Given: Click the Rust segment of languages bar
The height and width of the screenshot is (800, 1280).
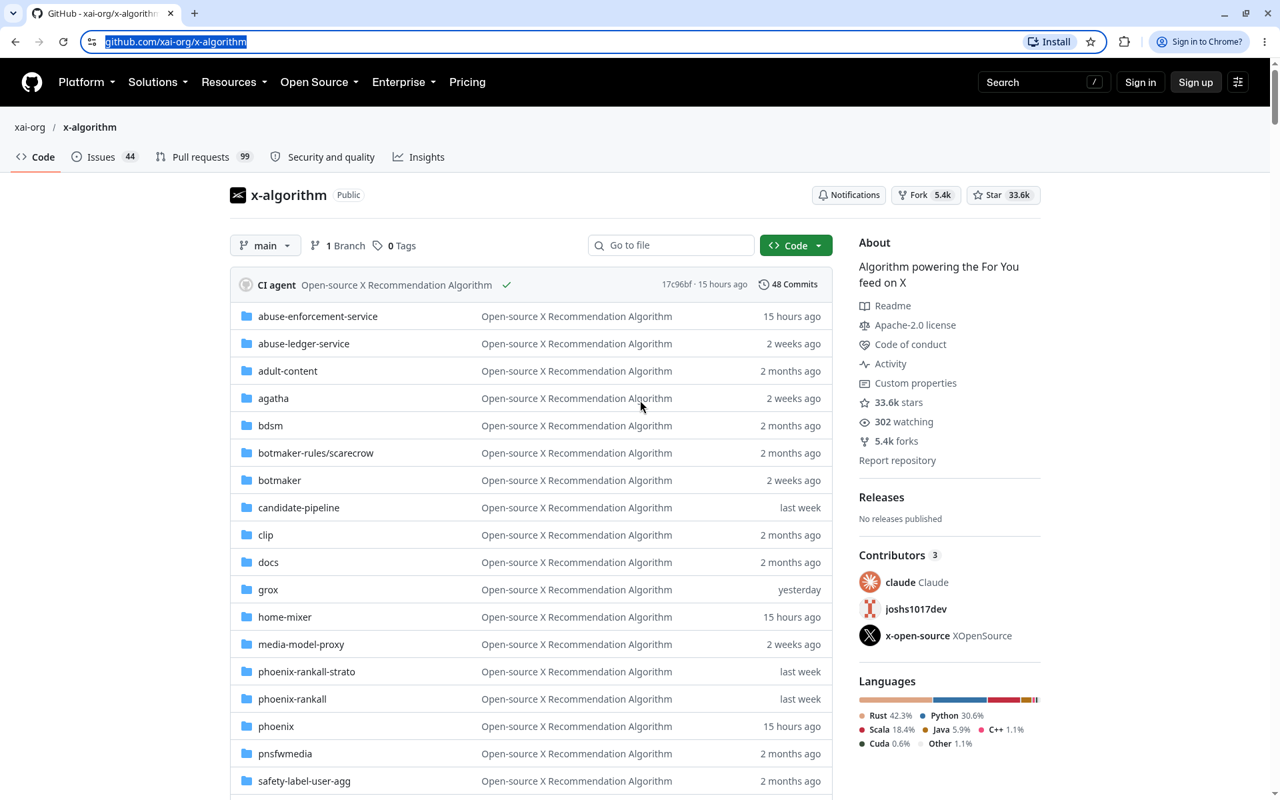Looking at the screenshot, I should pyautogui.click(x=895, y=700).
